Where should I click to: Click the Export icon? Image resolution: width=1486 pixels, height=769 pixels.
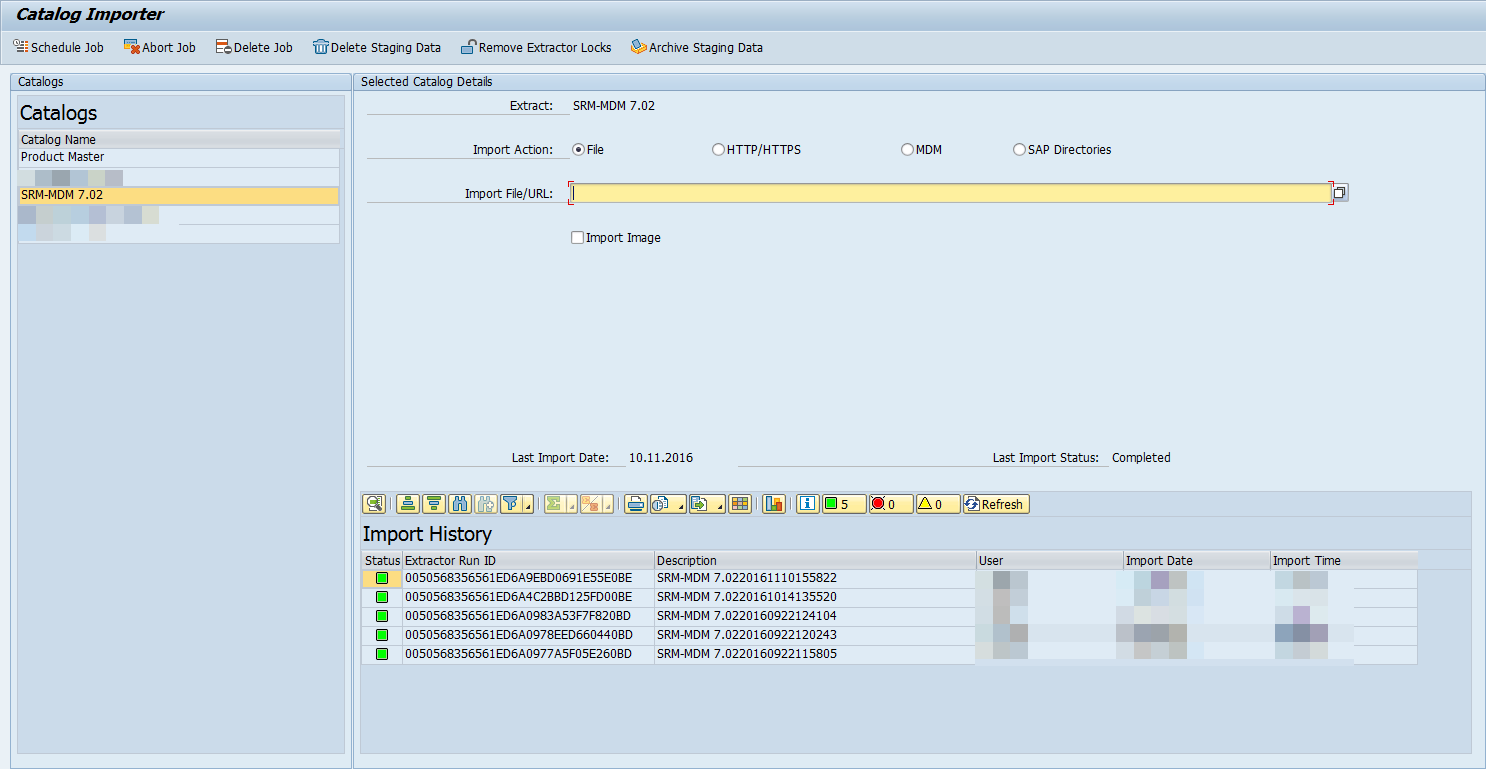(701, 504)
